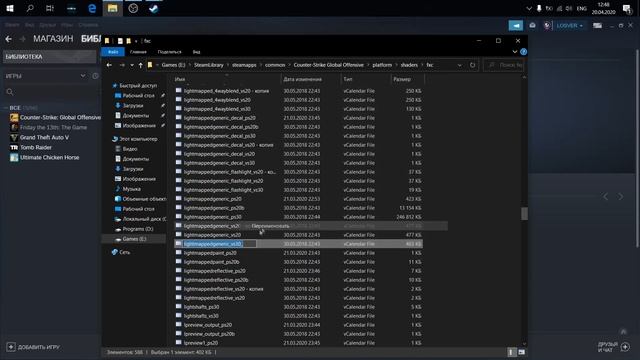Open the LOSIVER account dropdown
The image size is (640, 360).
click(569, 25)
